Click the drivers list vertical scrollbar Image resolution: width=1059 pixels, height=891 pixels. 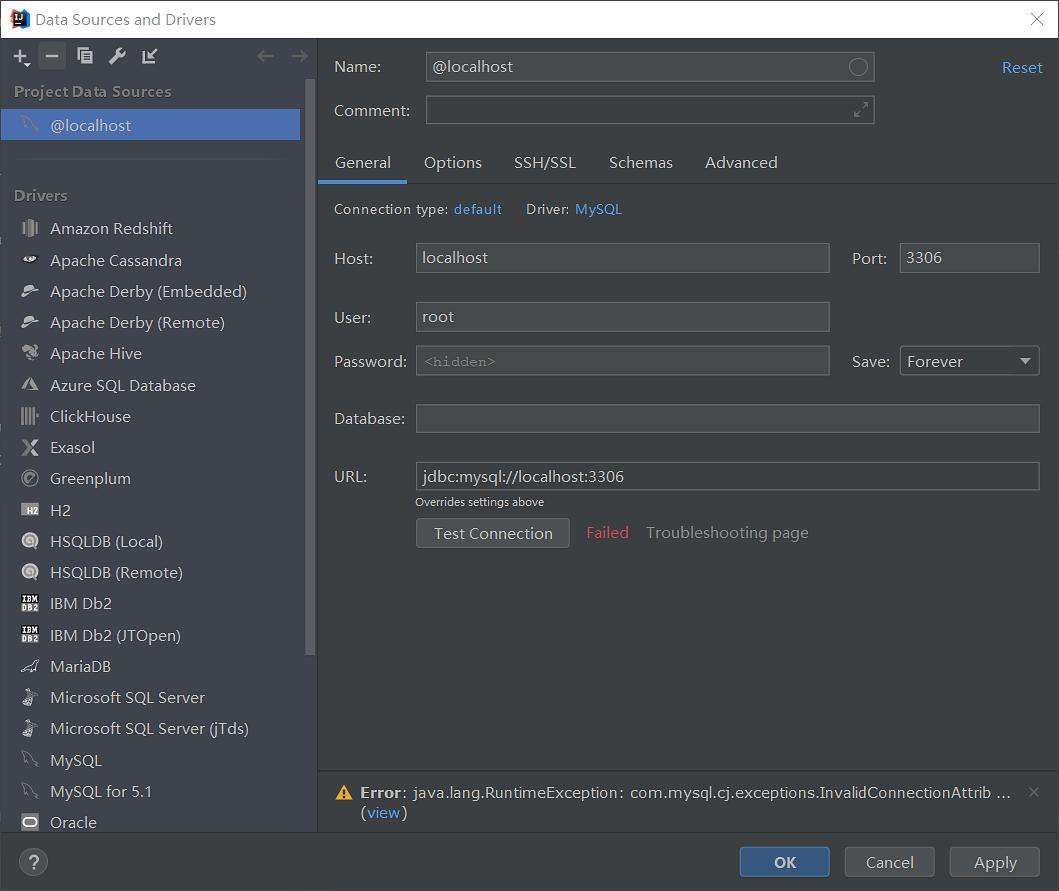pos(310,367)
